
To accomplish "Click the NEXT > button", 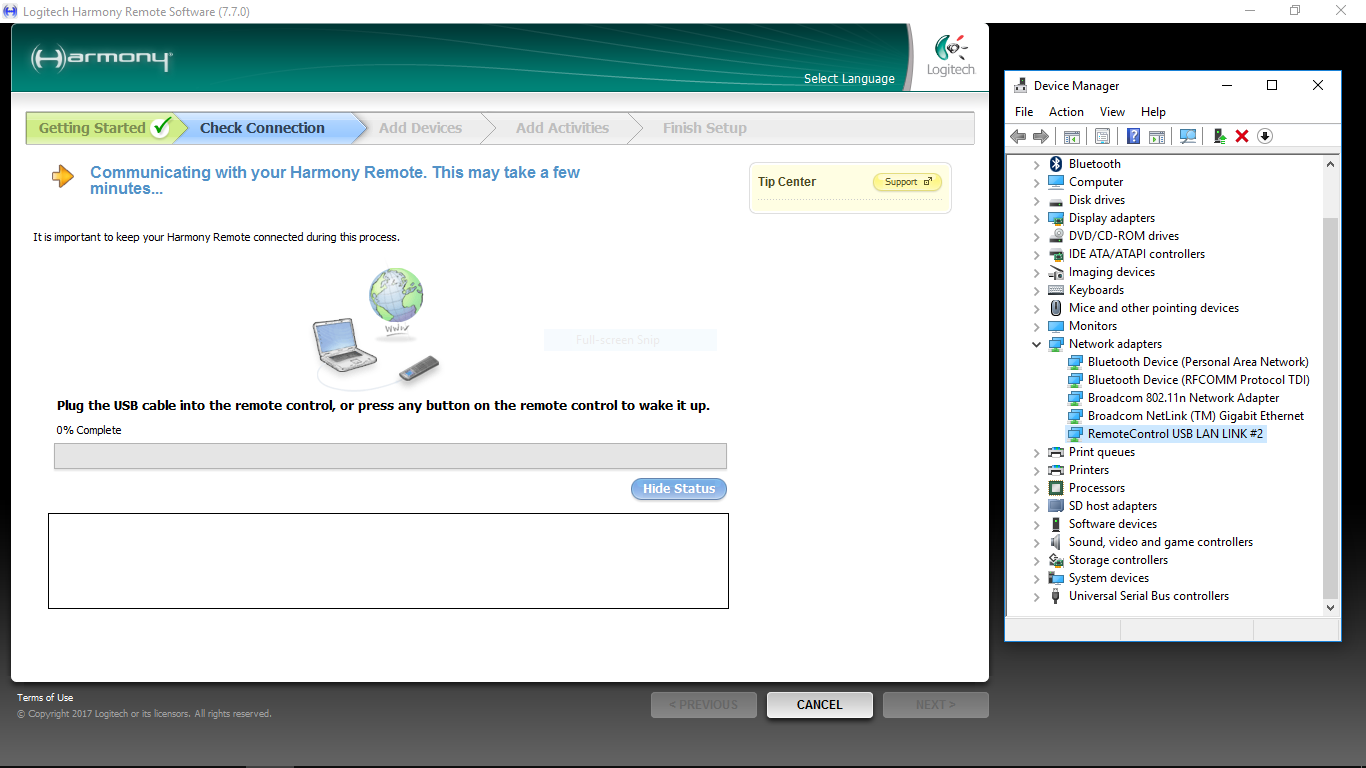I will point(936,705).
